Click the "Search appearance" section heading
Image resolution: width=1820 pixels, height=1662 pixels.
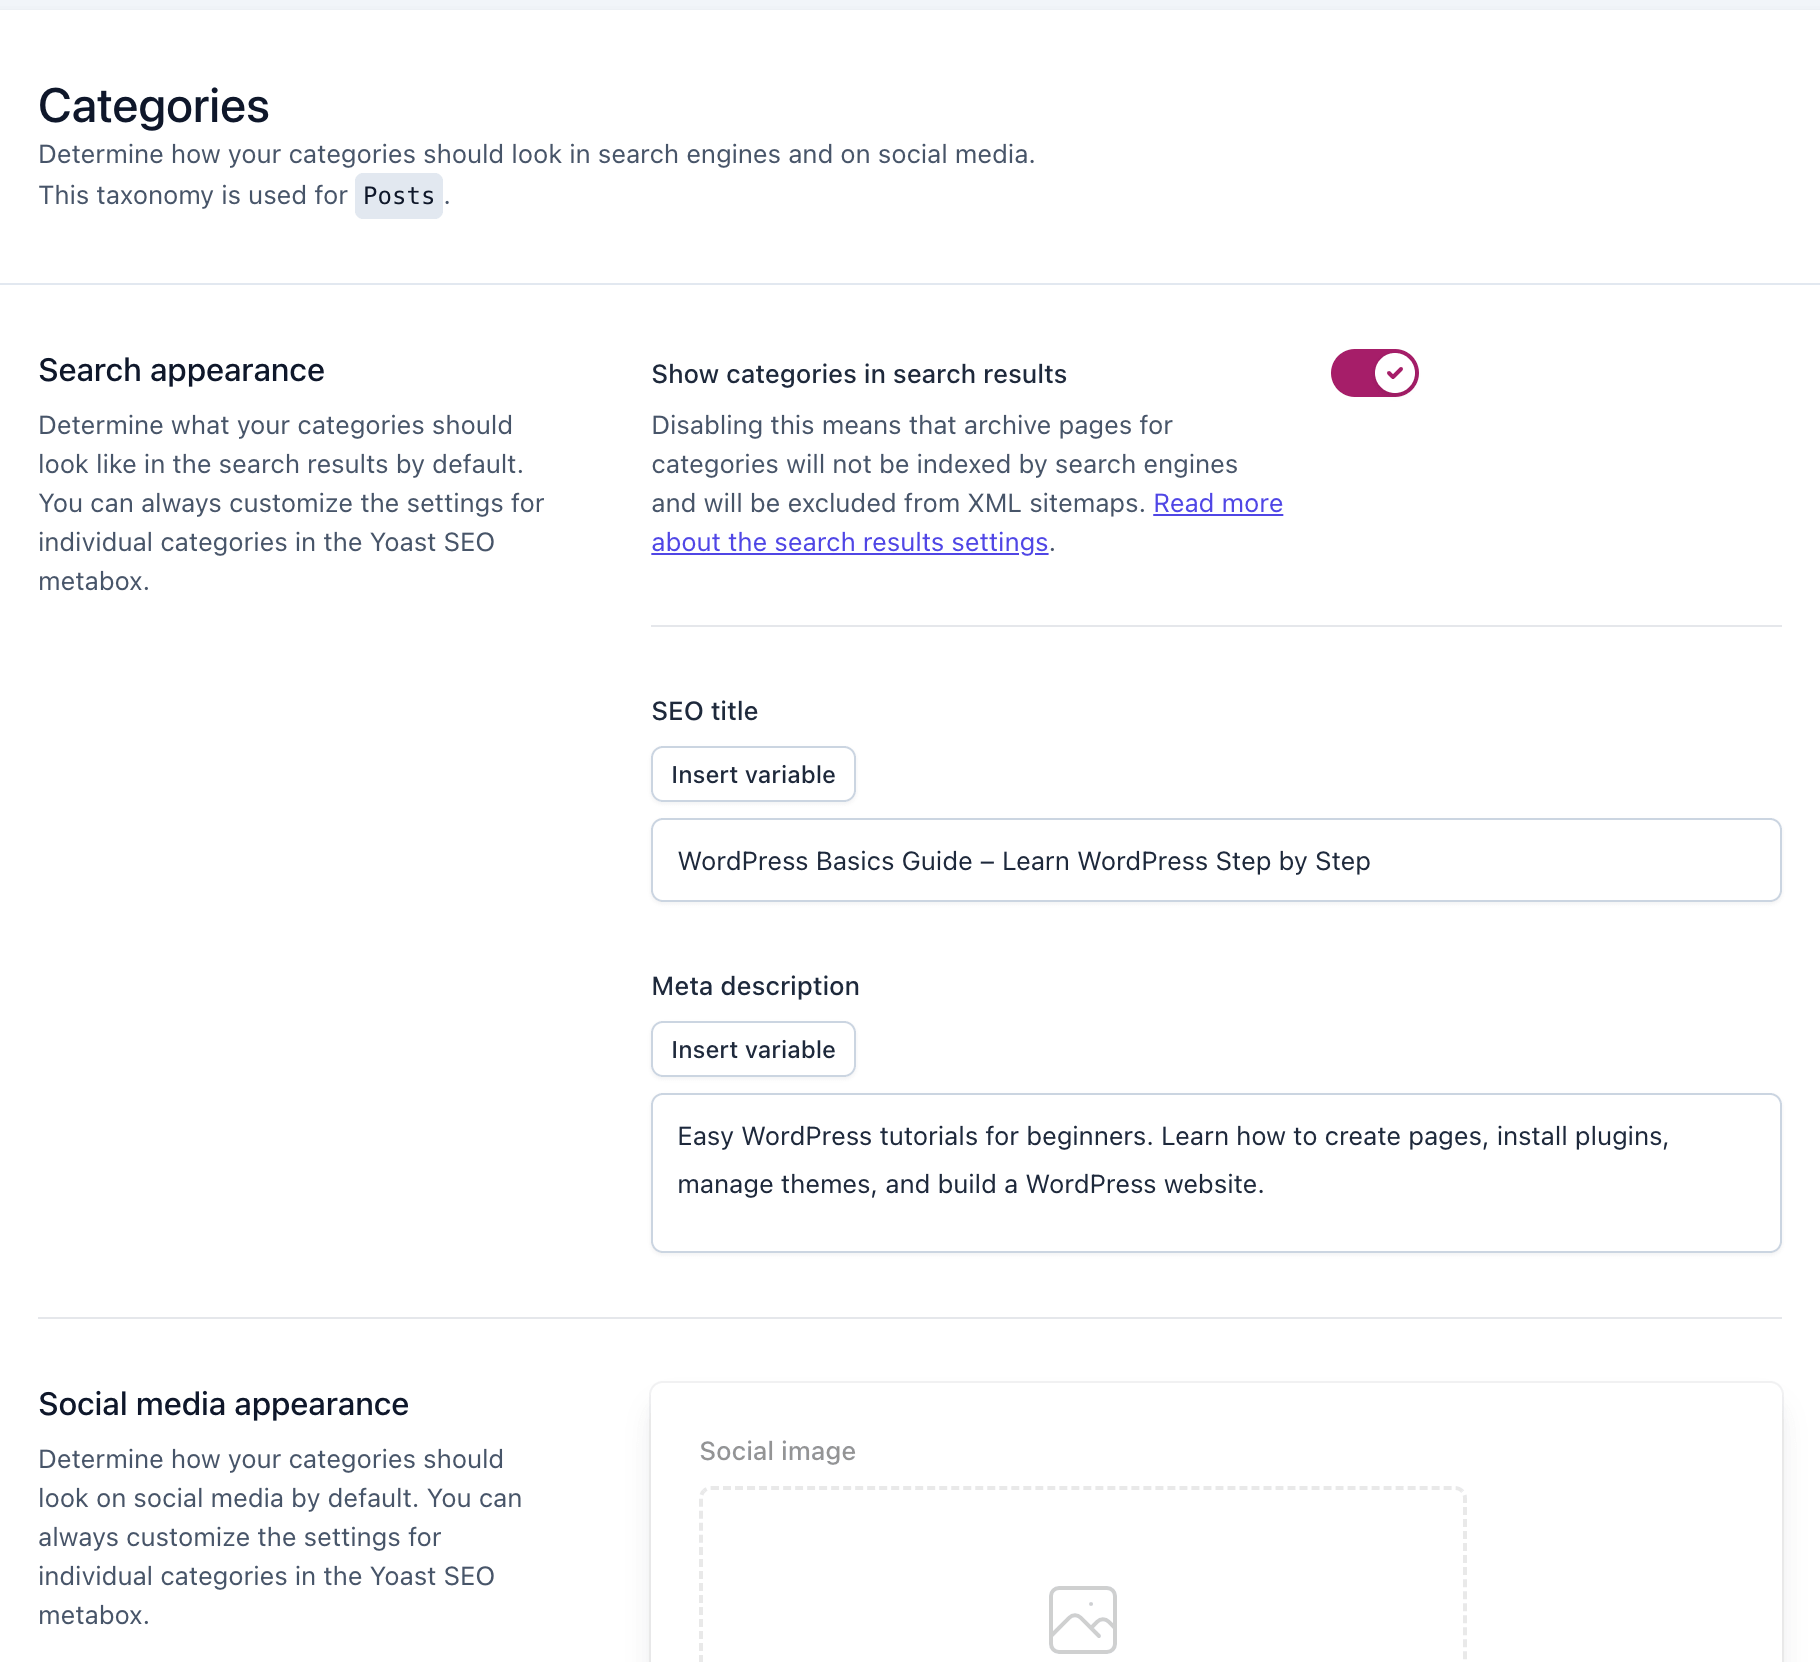(181, 369)
